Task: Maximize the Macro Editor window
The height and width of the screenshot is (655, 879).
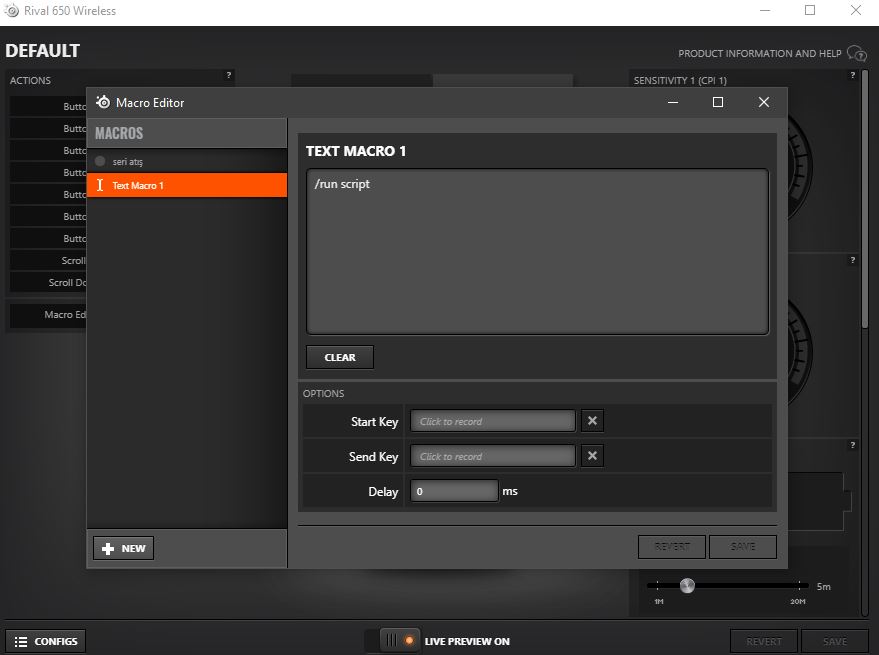Action: click(x=717, y=102)
